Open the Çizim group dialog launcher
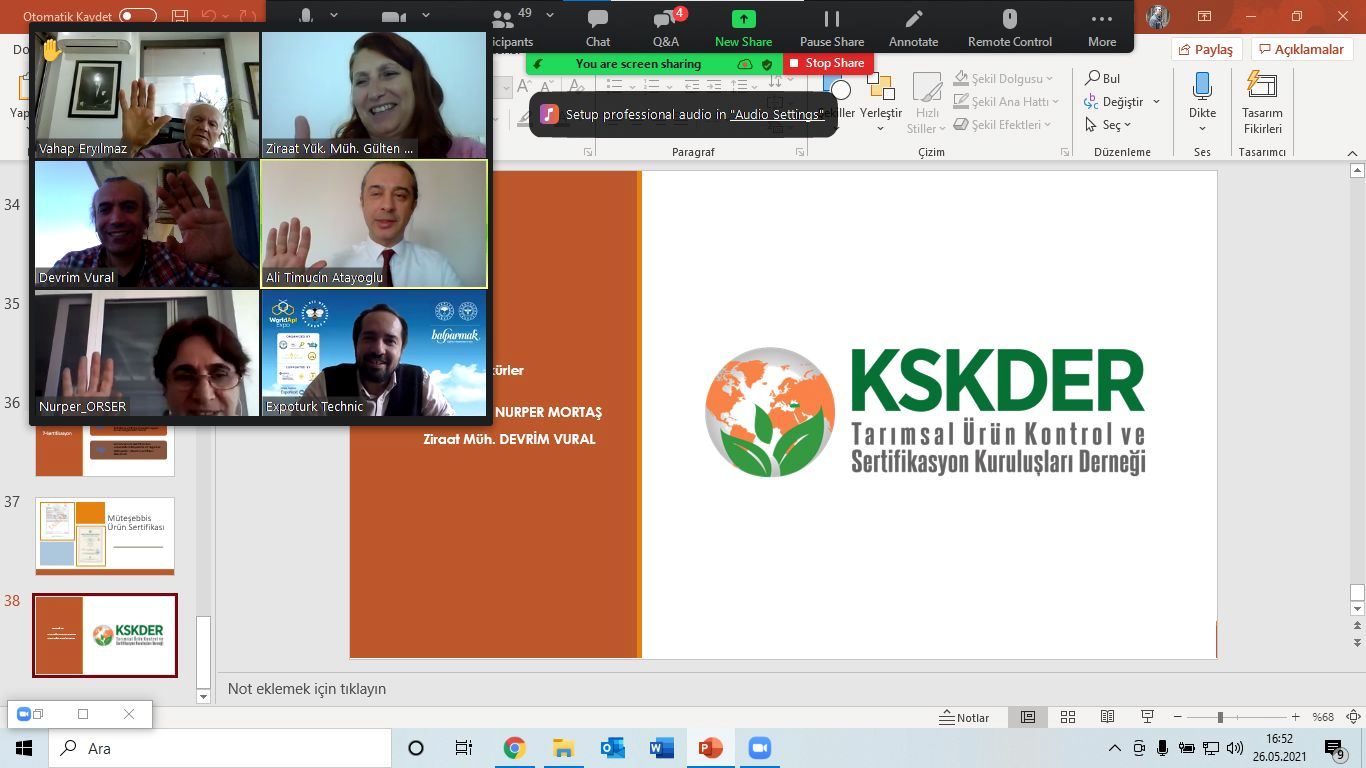Viewport: 1366px width, 768px height. 1064,152
